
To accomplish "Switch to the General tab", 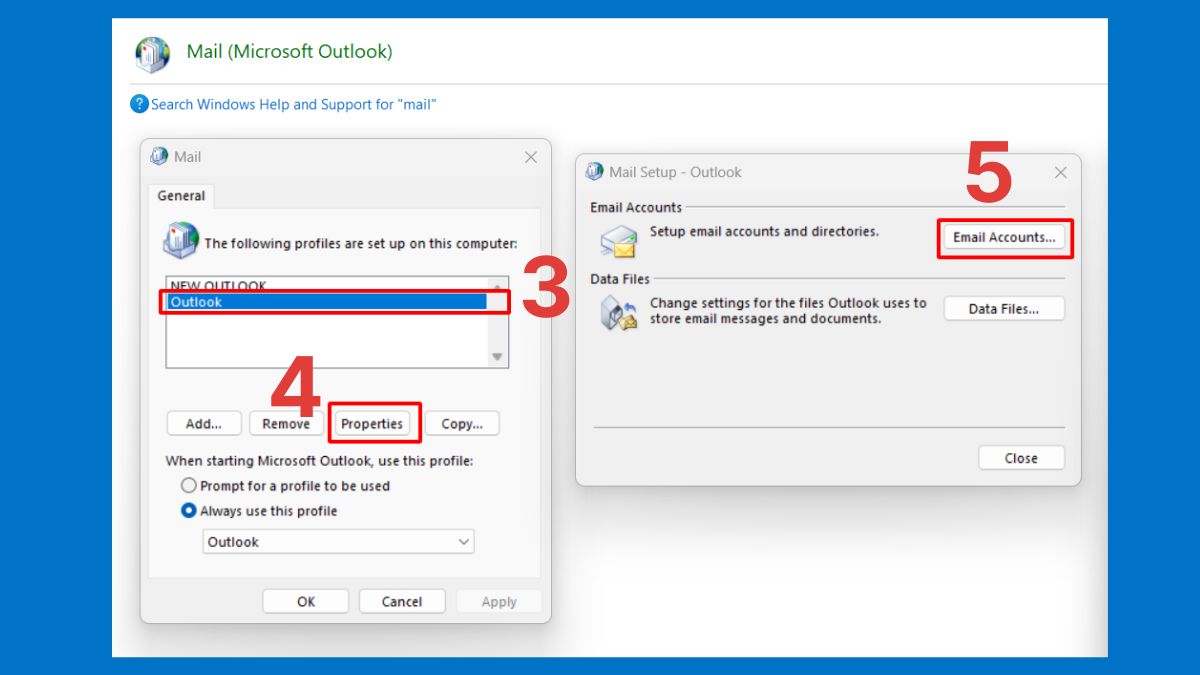I will tap(181, 196).
